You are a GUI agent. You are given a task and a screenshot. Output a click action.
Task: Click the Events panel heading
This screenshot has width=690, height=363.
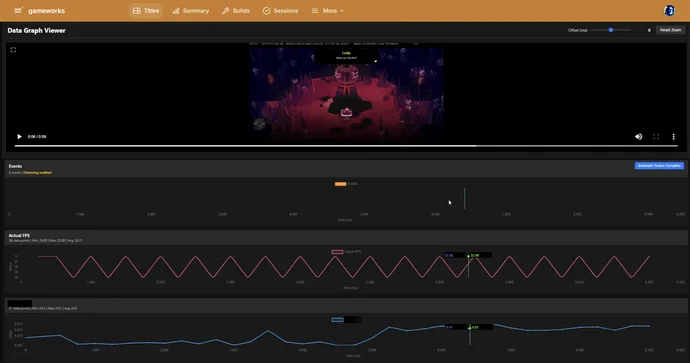click(x=15, y=166)
